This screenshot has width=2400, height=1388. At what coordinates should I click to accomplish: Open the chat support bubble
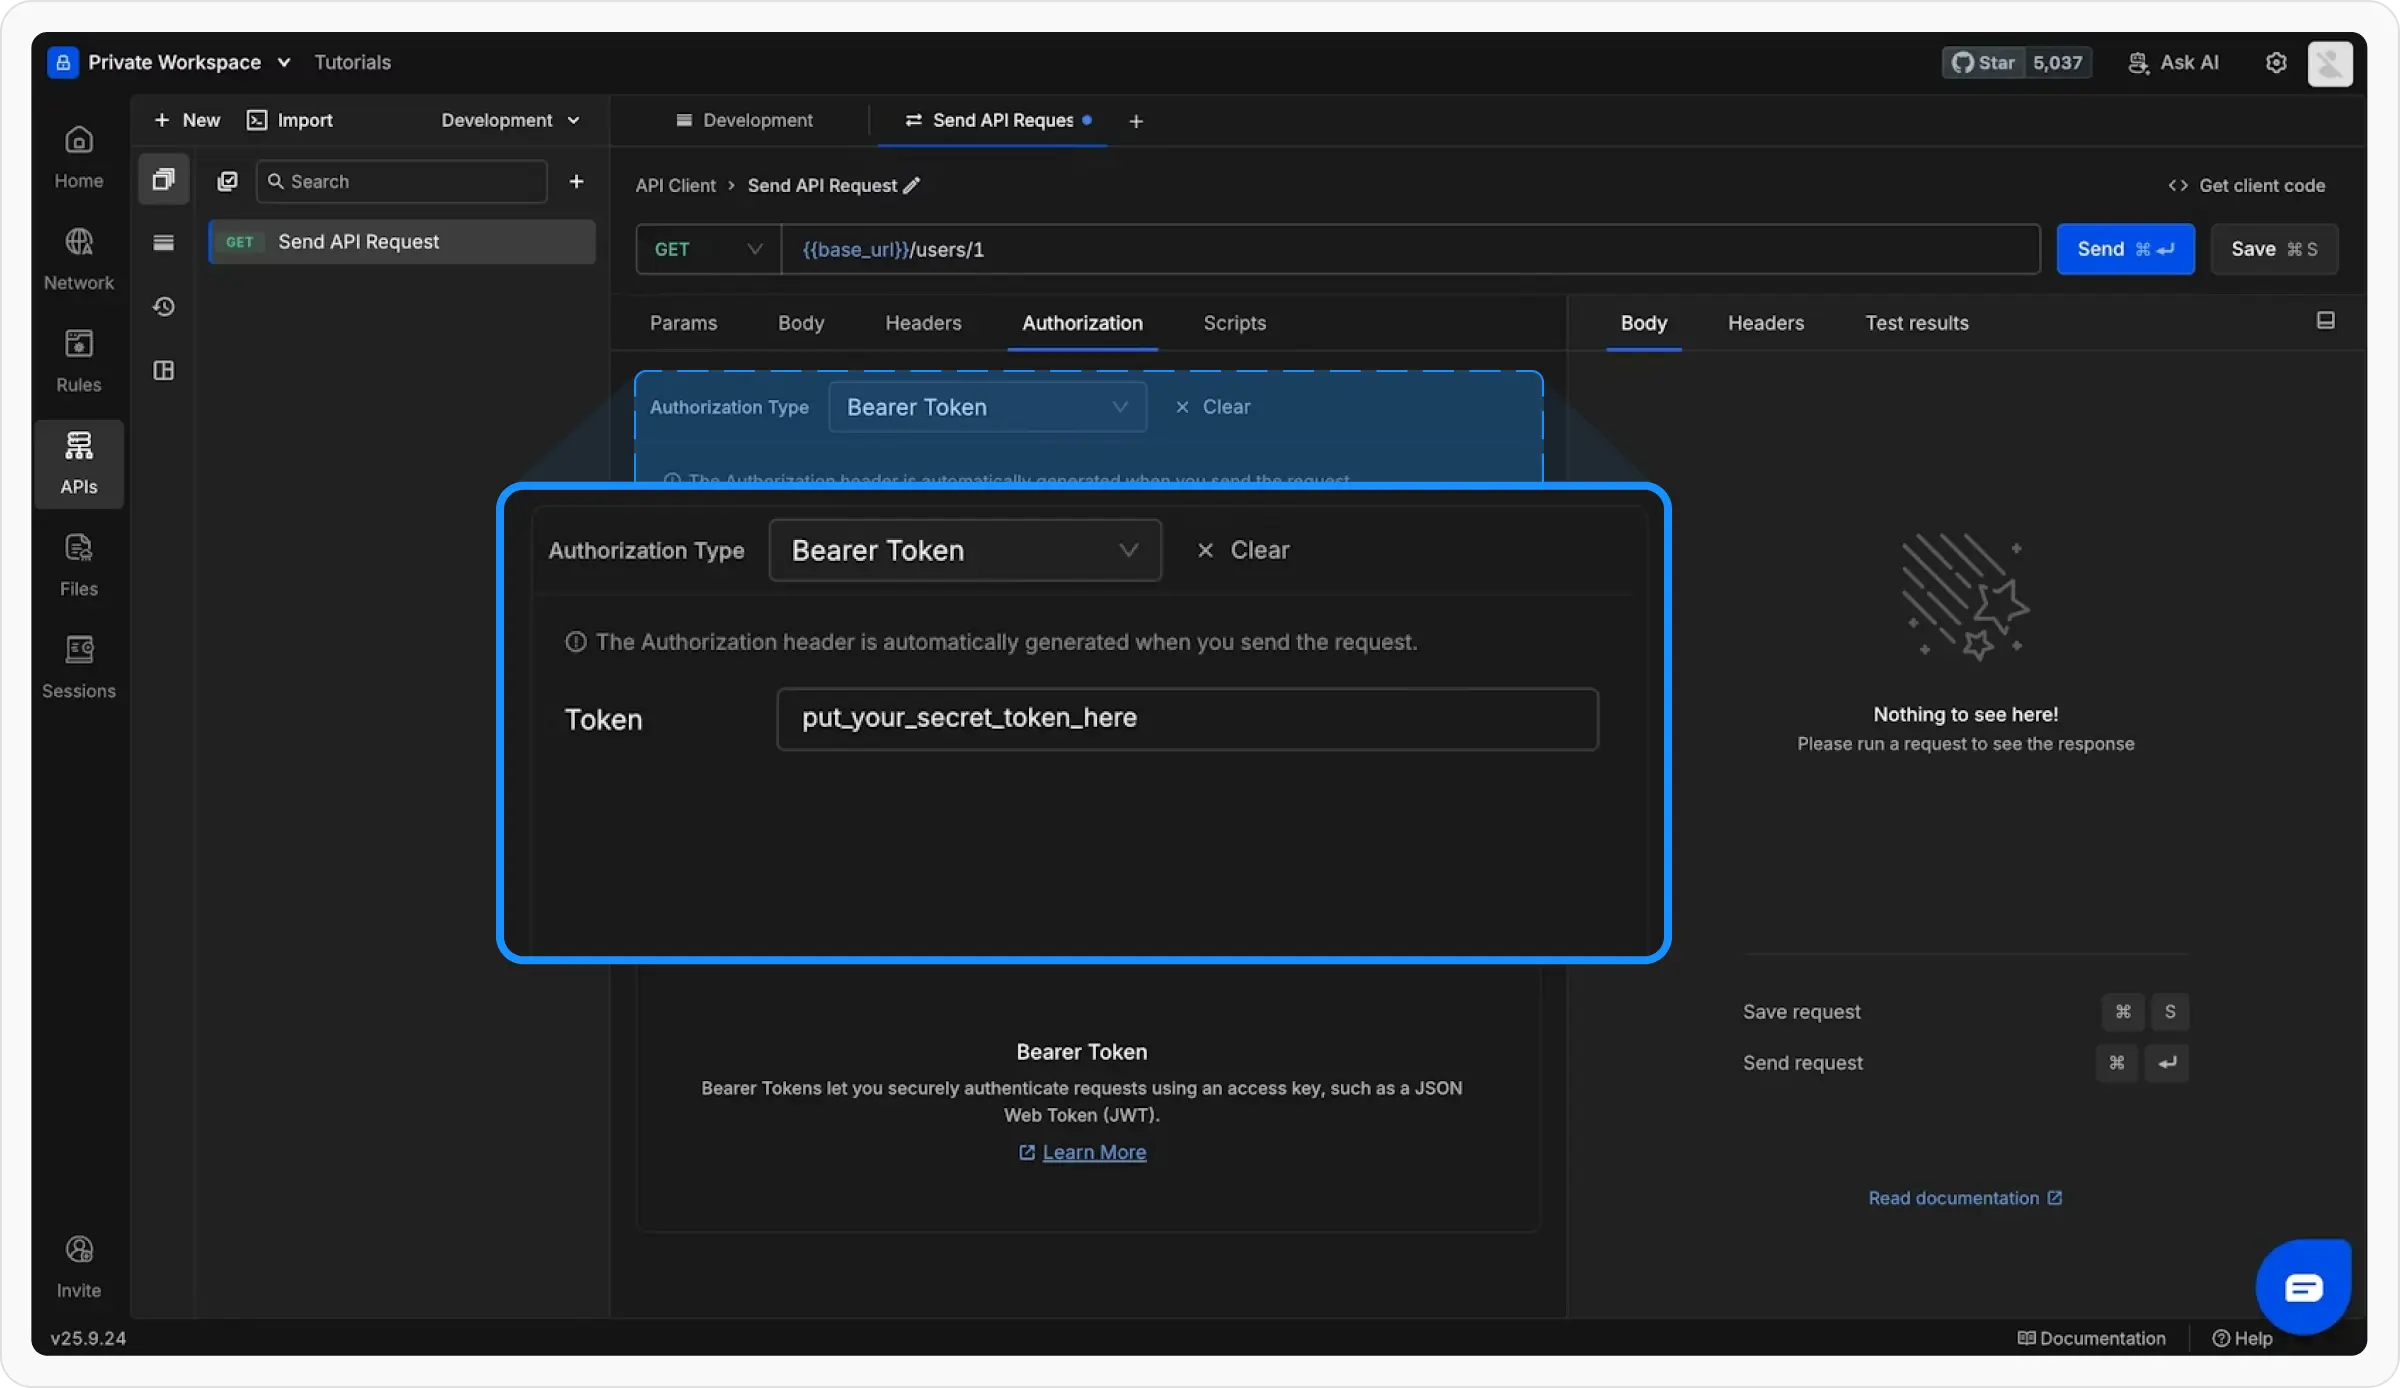point(2303,1287)
